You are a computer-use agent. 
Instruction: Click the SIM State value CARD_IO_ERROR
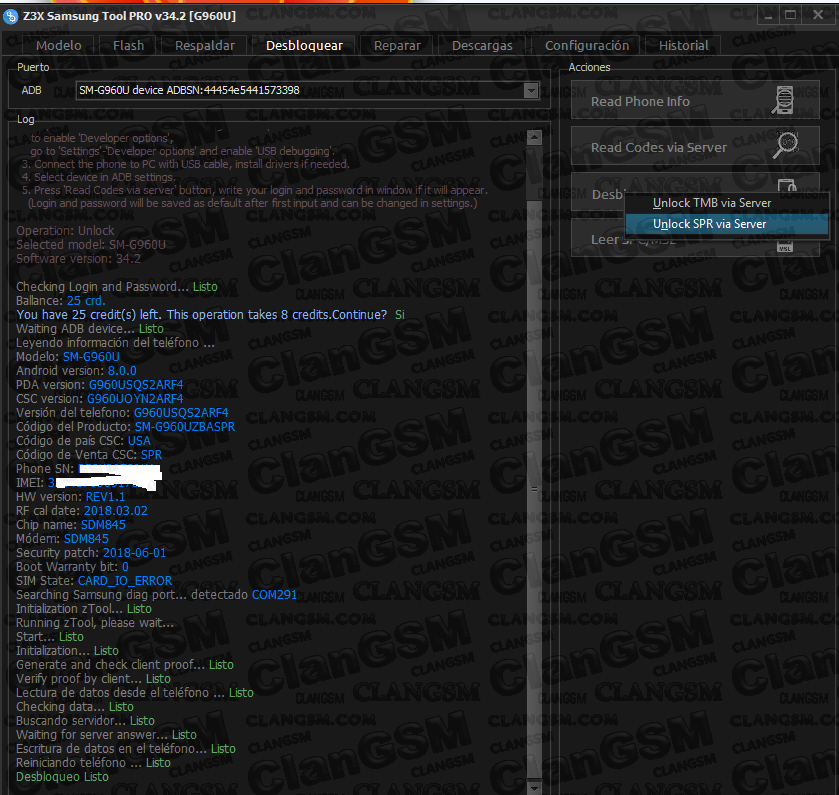coord(125,581)
